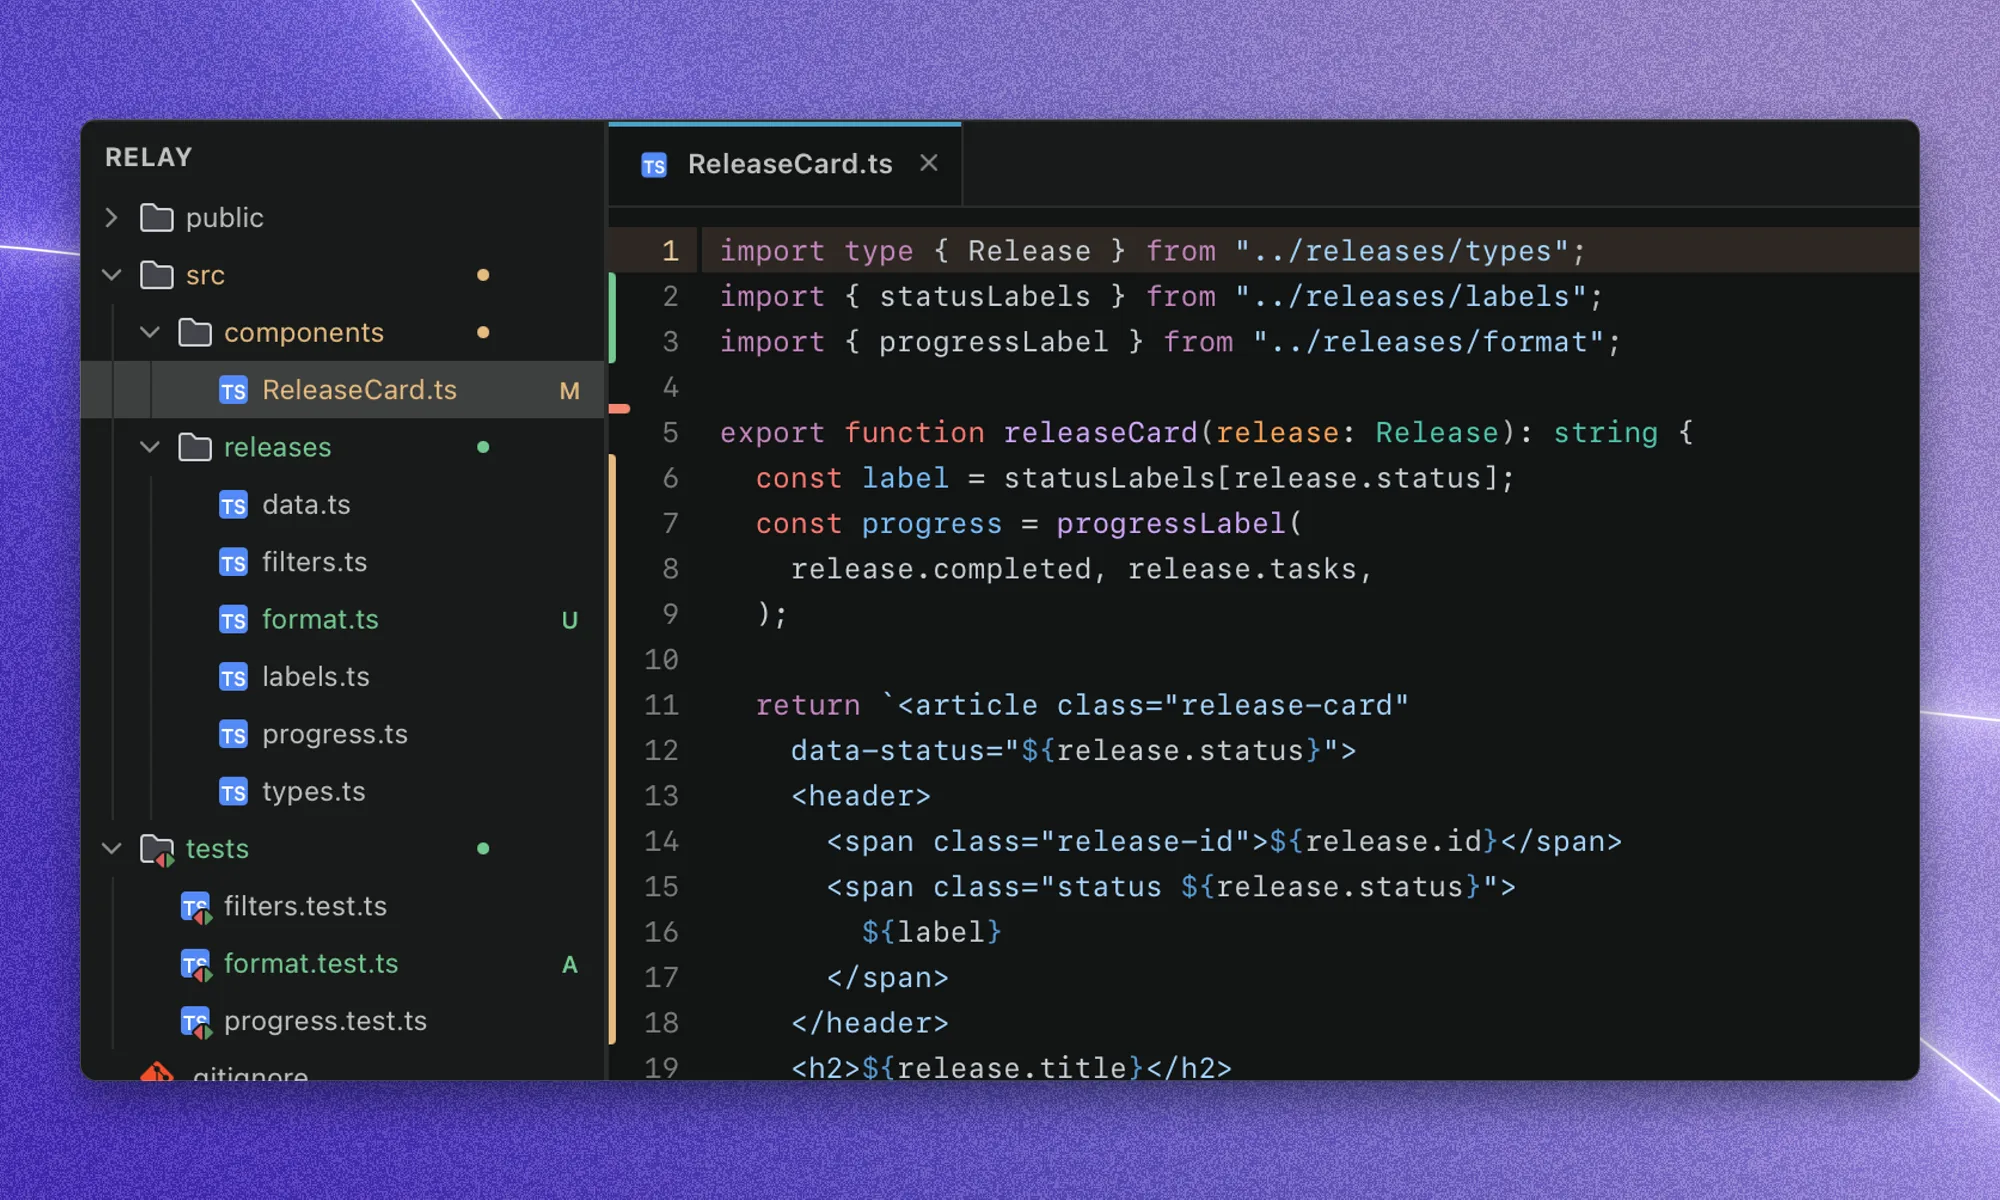Click the TS icon beside ReleaseCard.ts in tree

pos(233,390)
